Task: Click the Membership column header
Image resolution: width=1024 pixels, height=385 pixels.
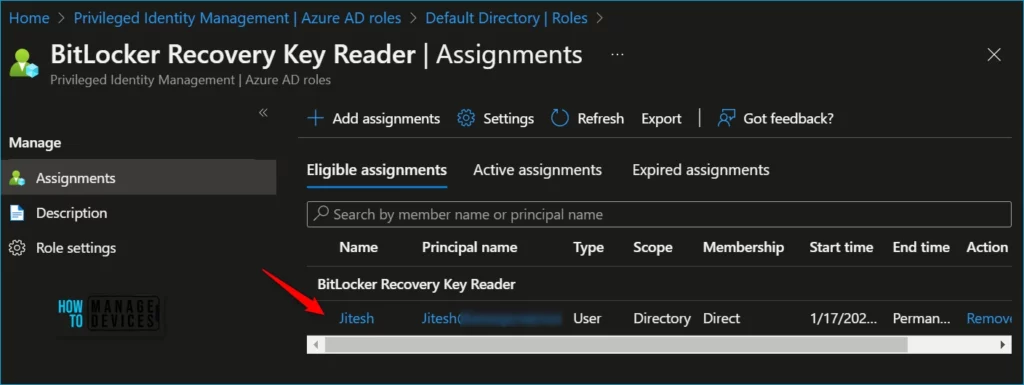Action: (743, 247)
